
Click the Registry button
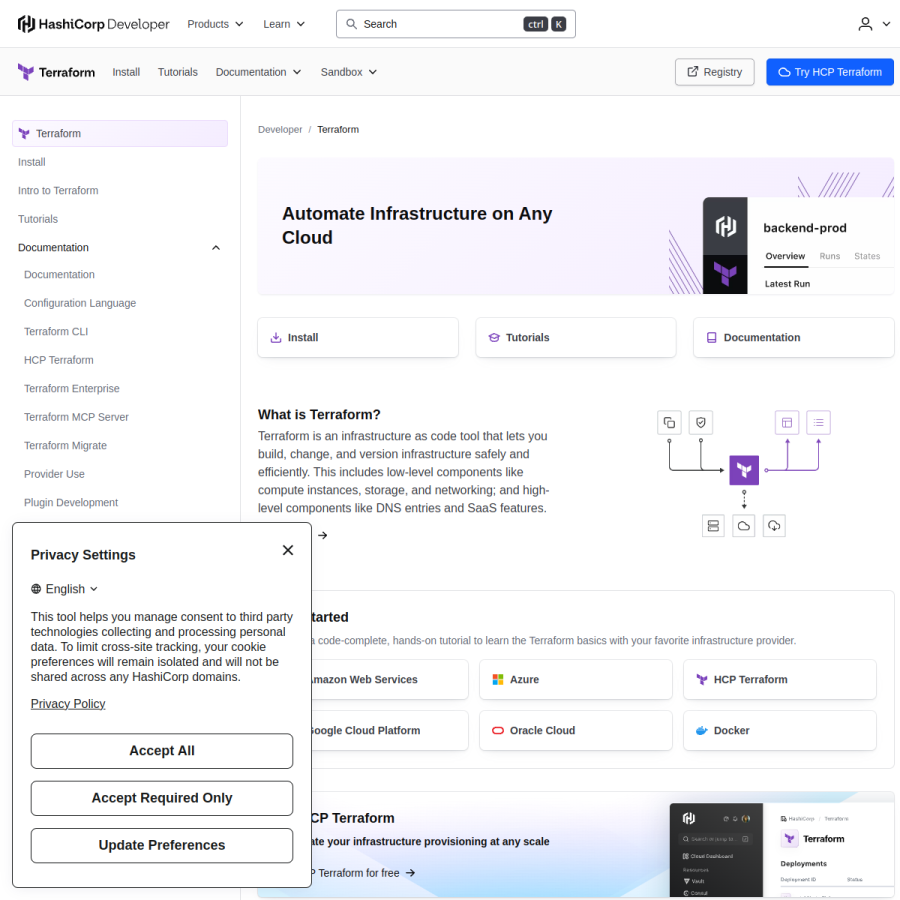[x=715, y=72]
